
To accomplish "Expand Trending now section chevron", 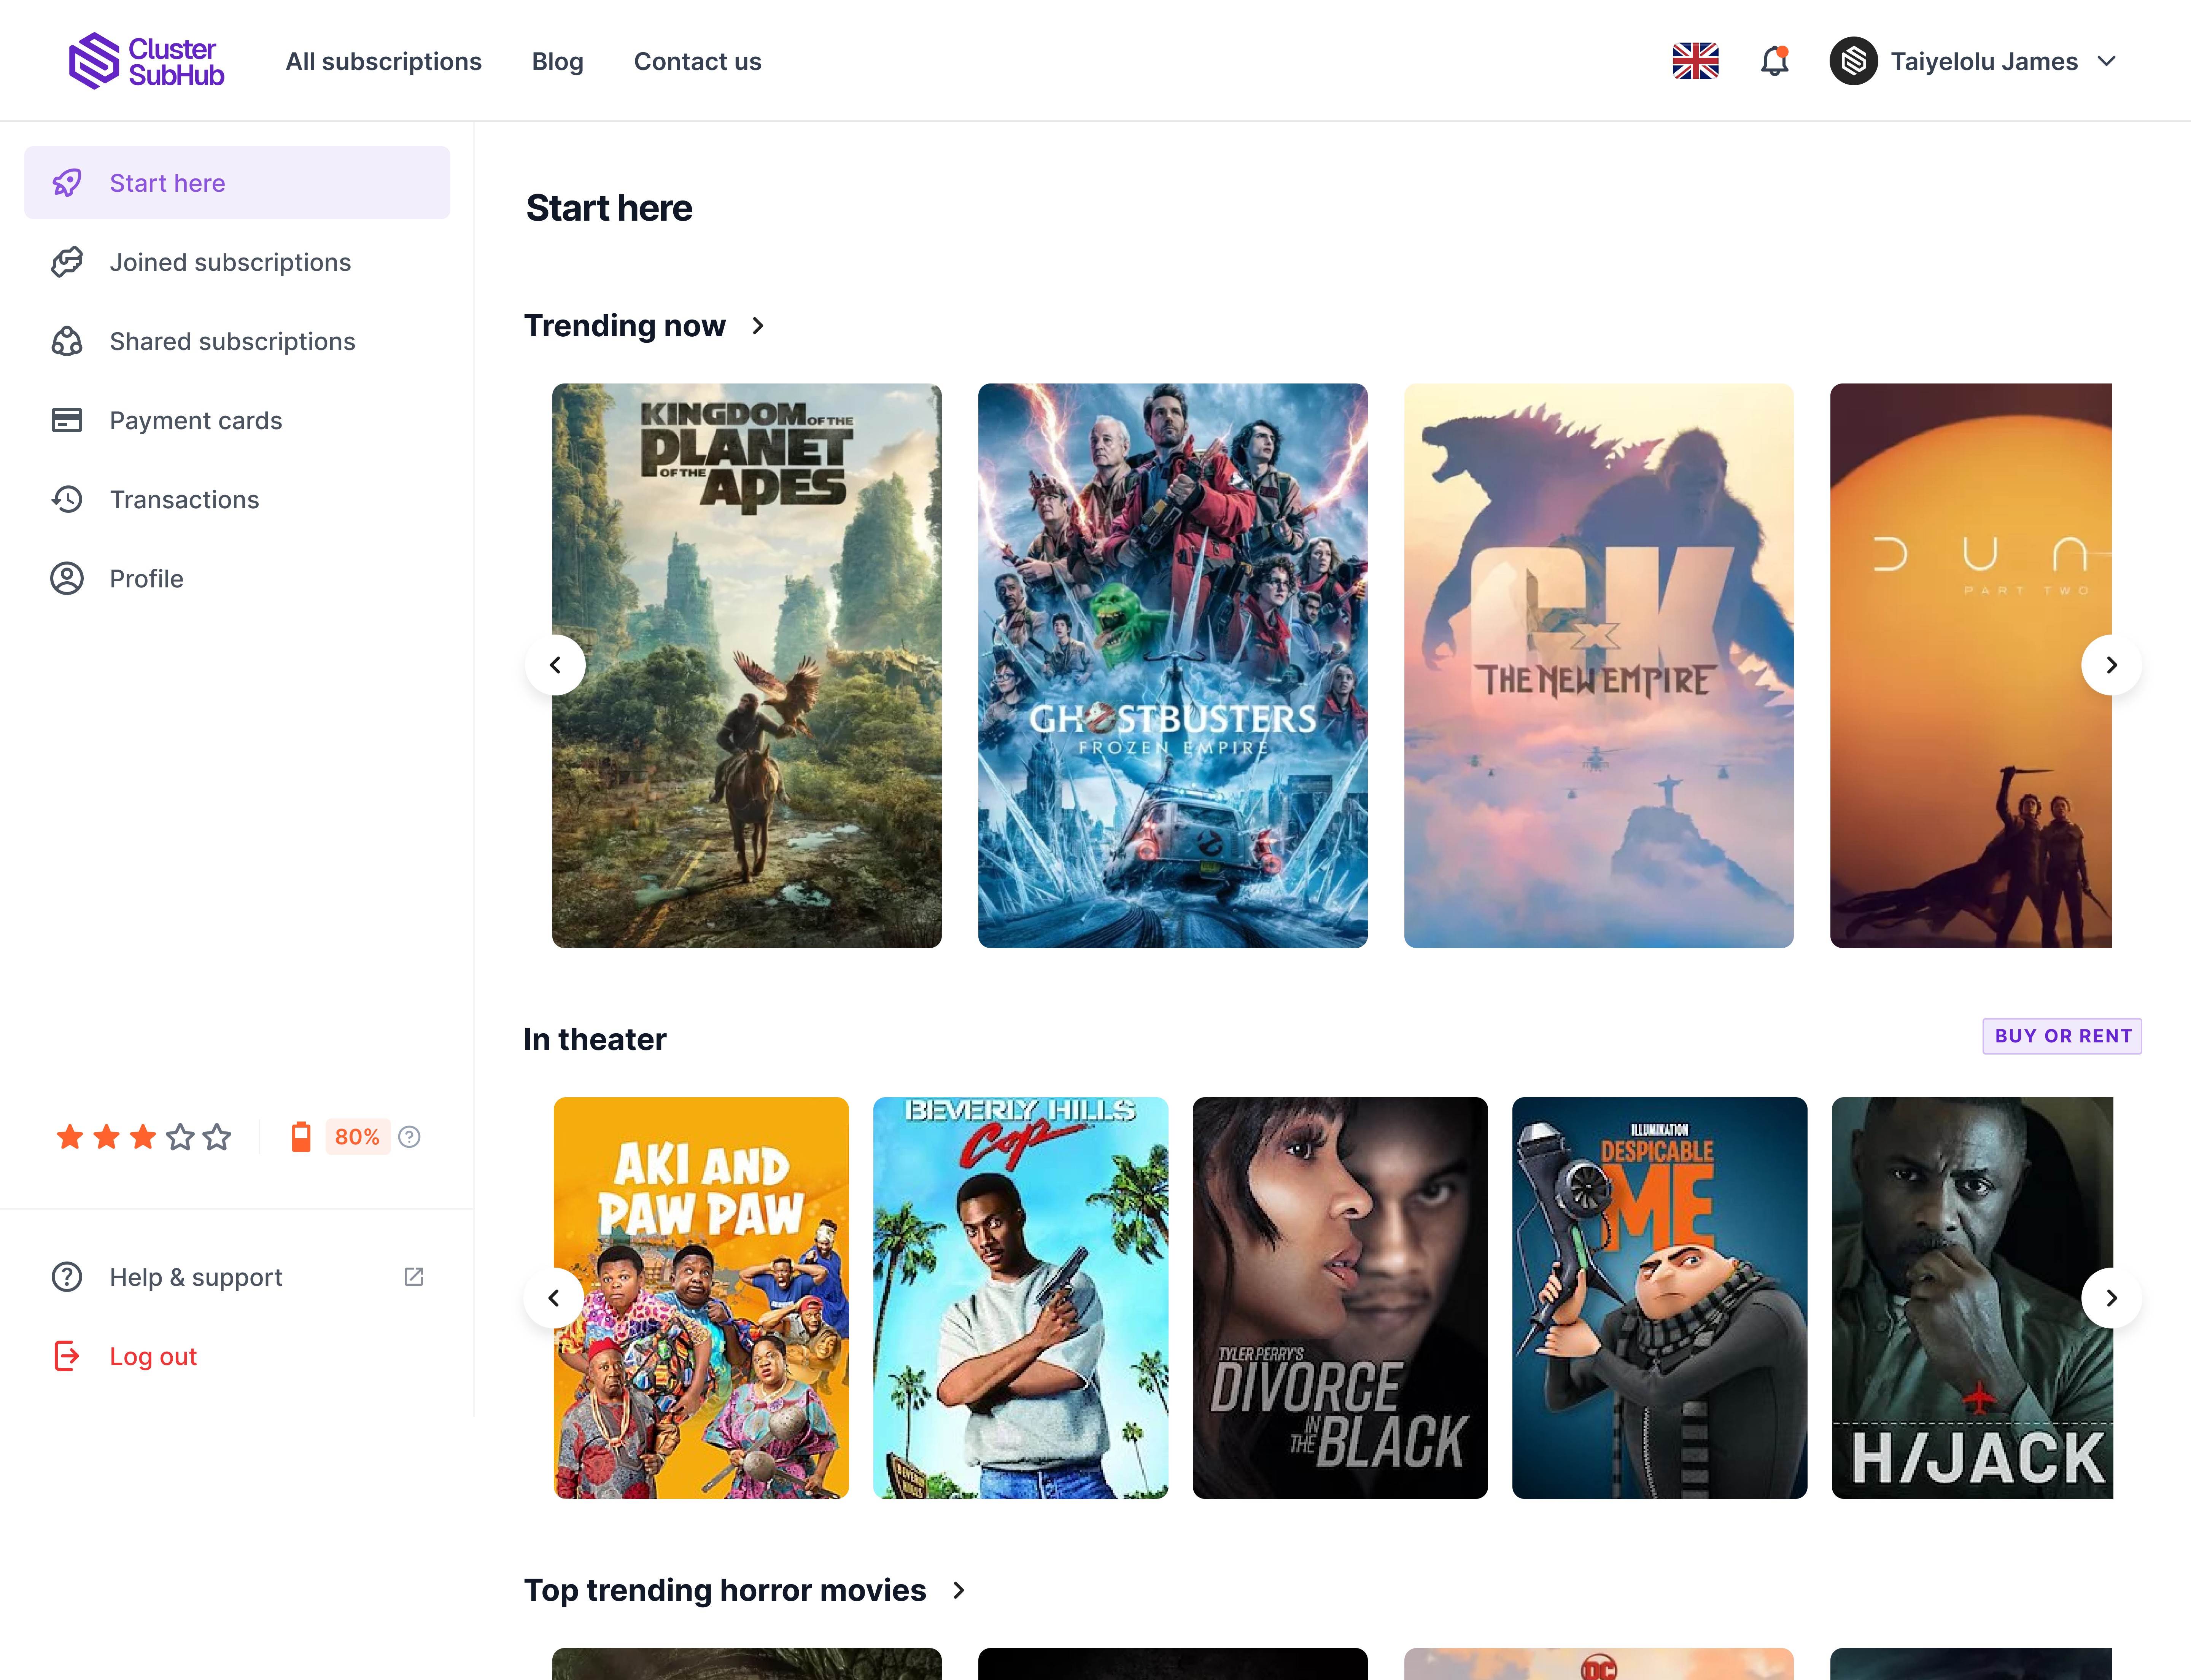I will (758, 326).
